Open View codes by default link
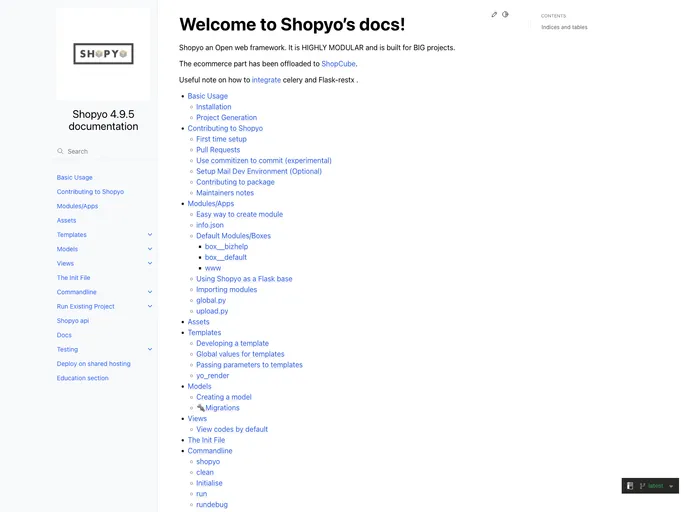The image size is (688, 512). point(232,429)
